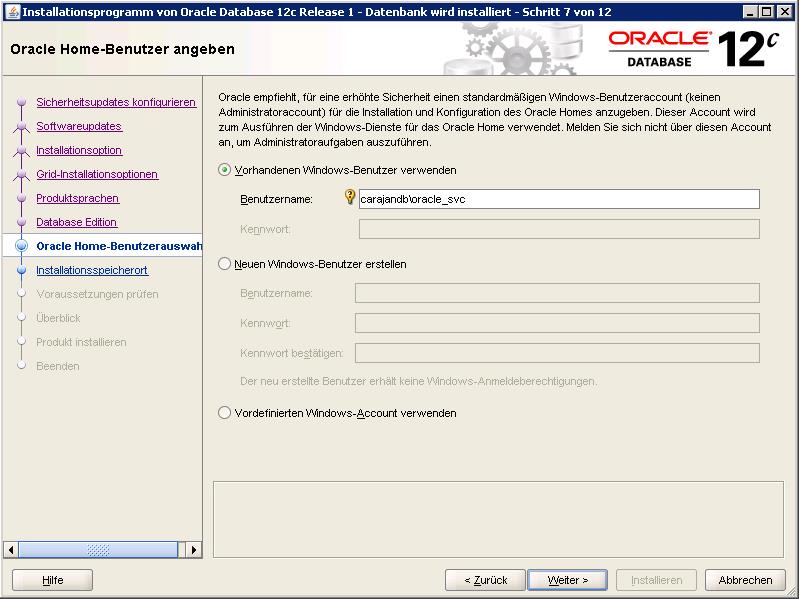Click the existing user Kennwort field

click(x=559, y=229)
